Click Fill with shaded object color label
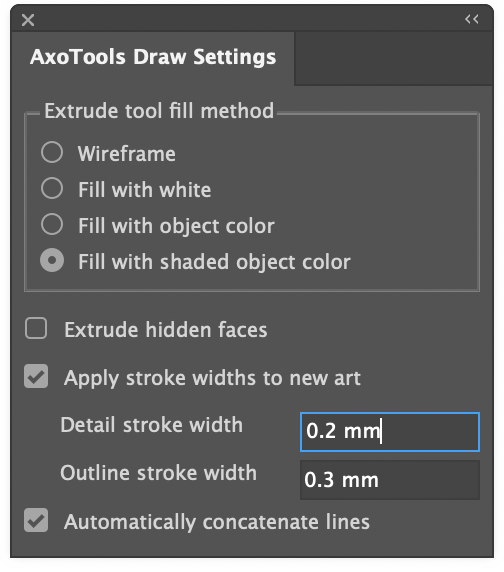The width and height of the screenshot is (504, 572). [214, 262]
